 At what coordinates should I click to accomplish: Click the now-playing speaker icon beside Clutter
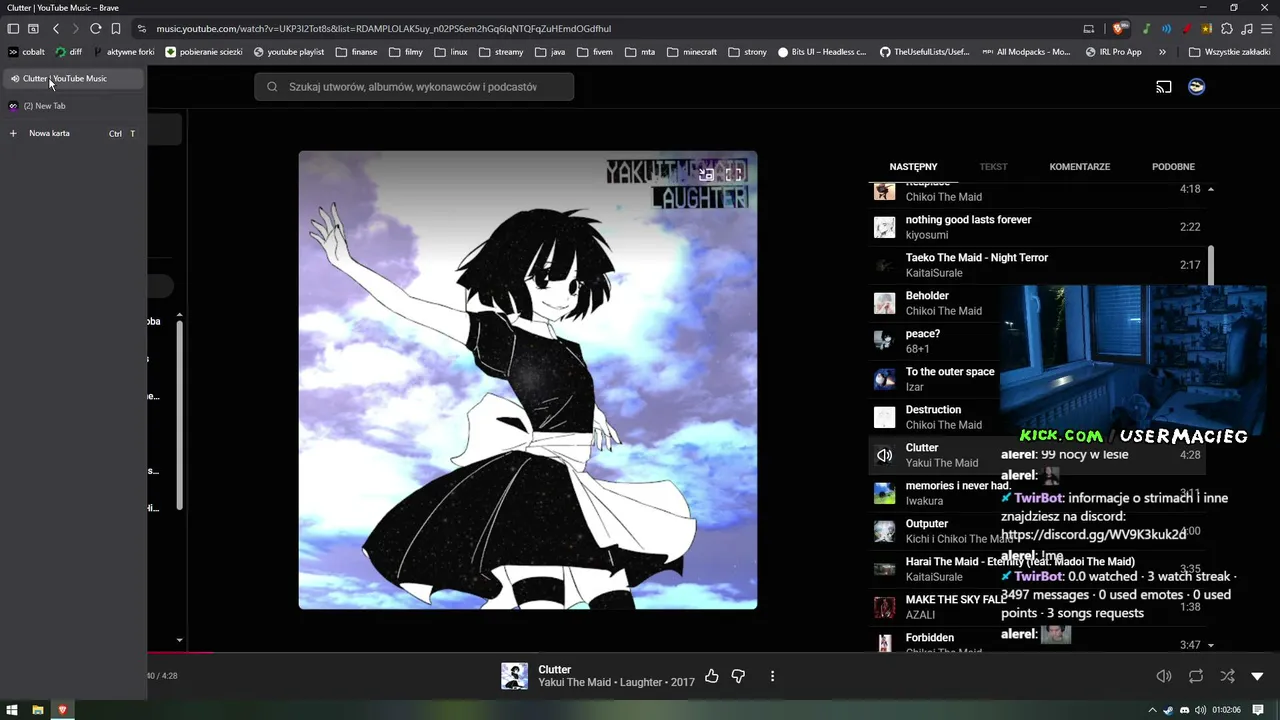tap(884, 455)
